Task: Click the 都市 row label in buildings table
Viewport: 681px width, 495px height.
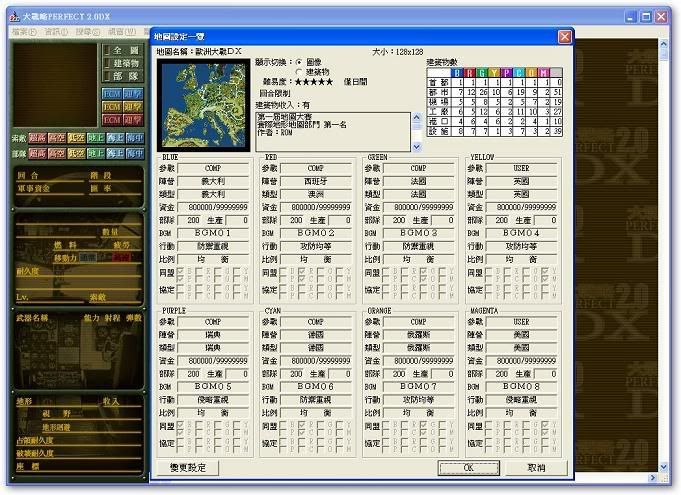Action: coord(439,92)
